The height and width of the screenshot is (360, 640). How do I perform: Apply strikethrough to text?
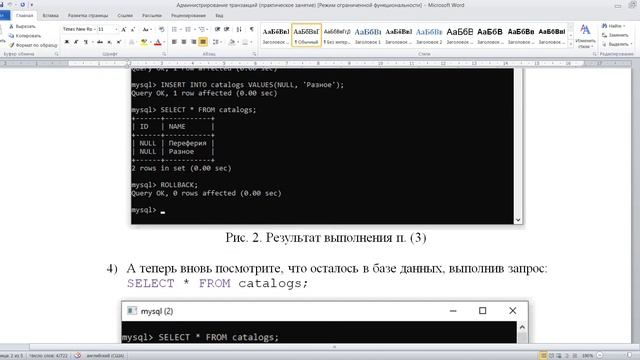pyautogui.click(x=100, y=42)
